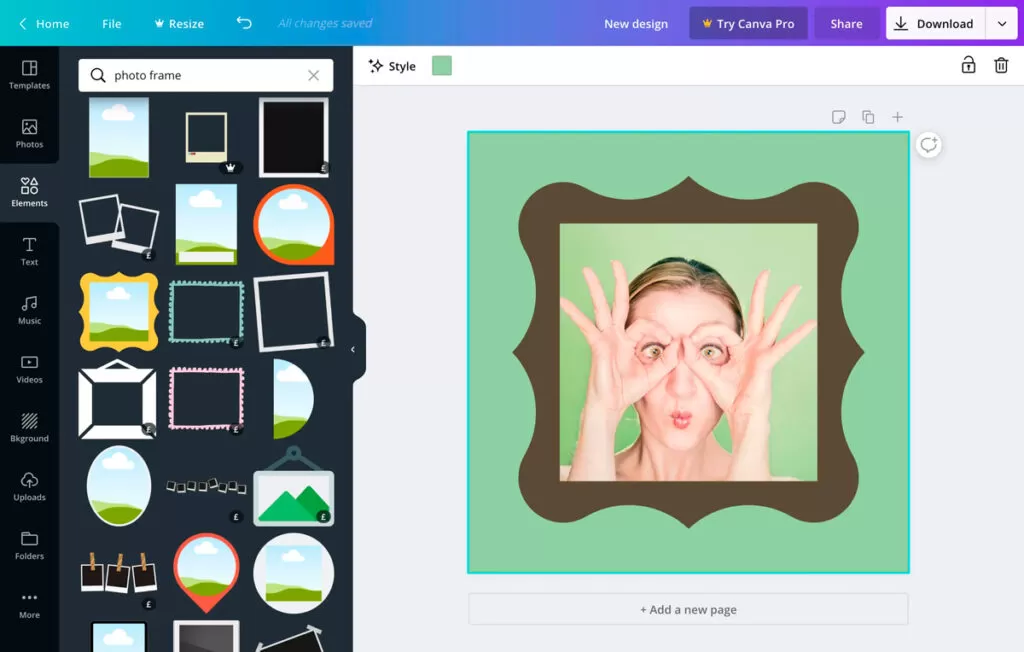Click Add a new page button

tap(688, 609)
